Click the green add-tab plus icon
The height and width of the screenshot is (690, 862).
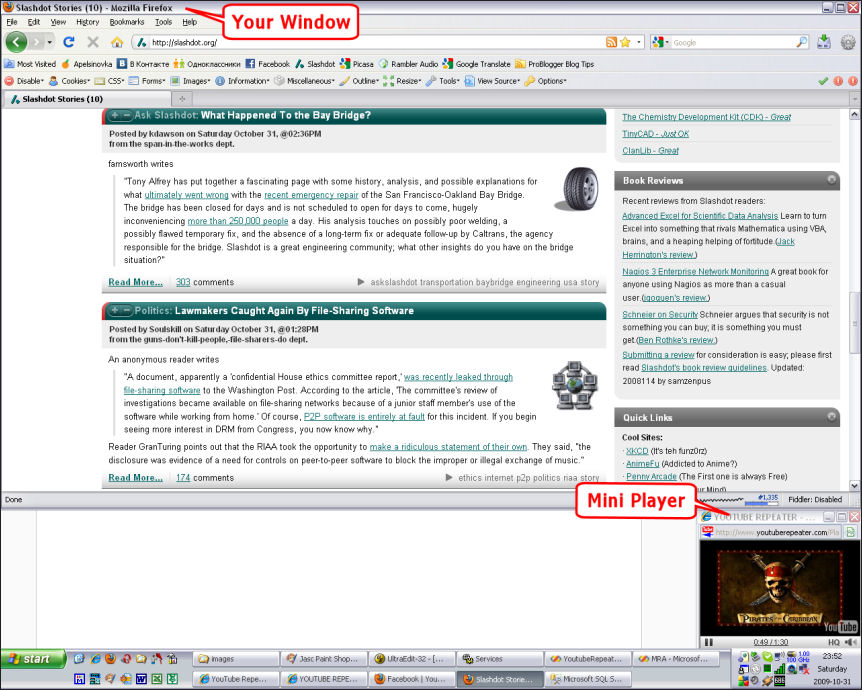[181, 99]
